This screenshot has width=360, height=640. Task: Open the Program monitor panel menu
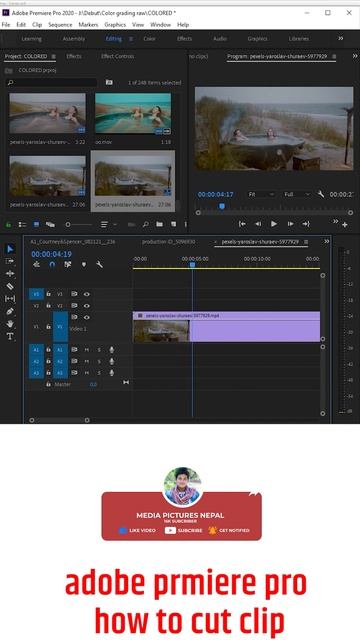[334, 56]
